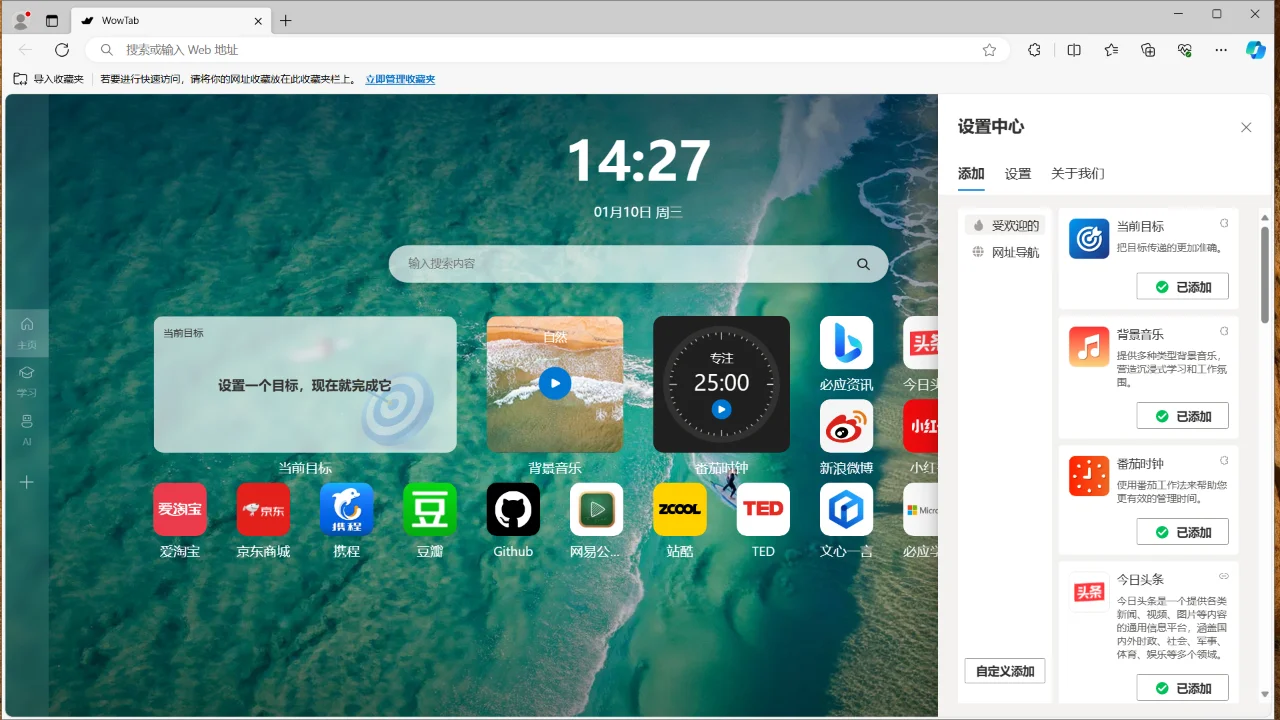Open the 京东商城 shortcut
This screenshot has height=720, width=1280.
click(x=263, y=509)
